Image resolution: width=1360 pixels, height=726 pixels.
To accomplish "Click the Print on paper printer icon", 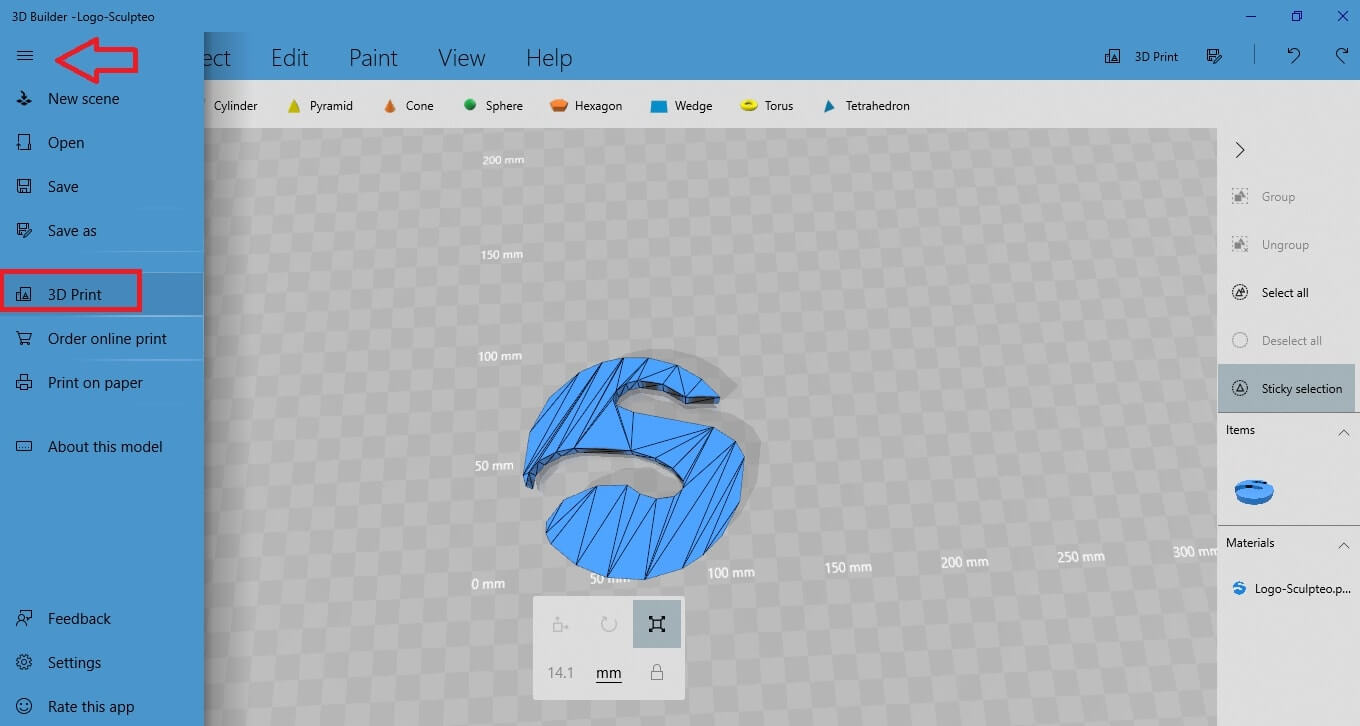I will tap(25, 383).
